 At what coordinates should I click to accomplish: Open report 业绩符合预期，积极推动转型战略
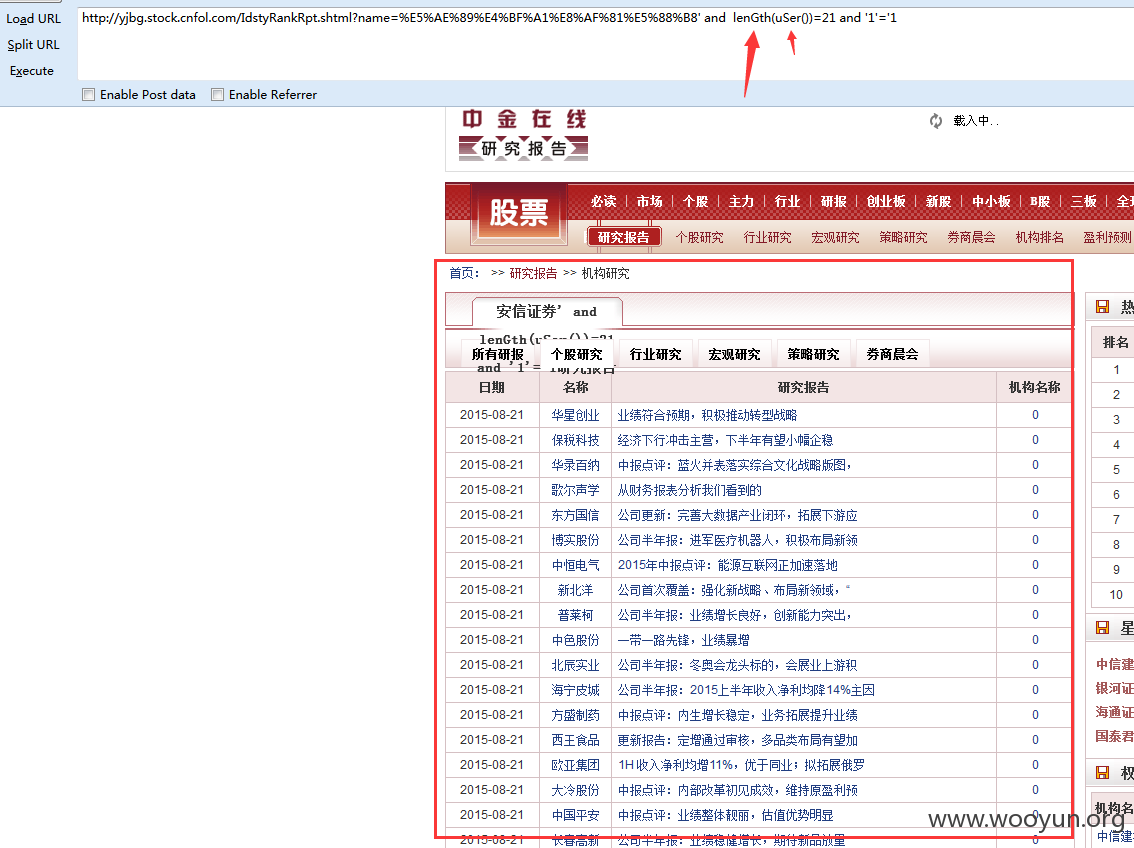(x=707, y=415)
